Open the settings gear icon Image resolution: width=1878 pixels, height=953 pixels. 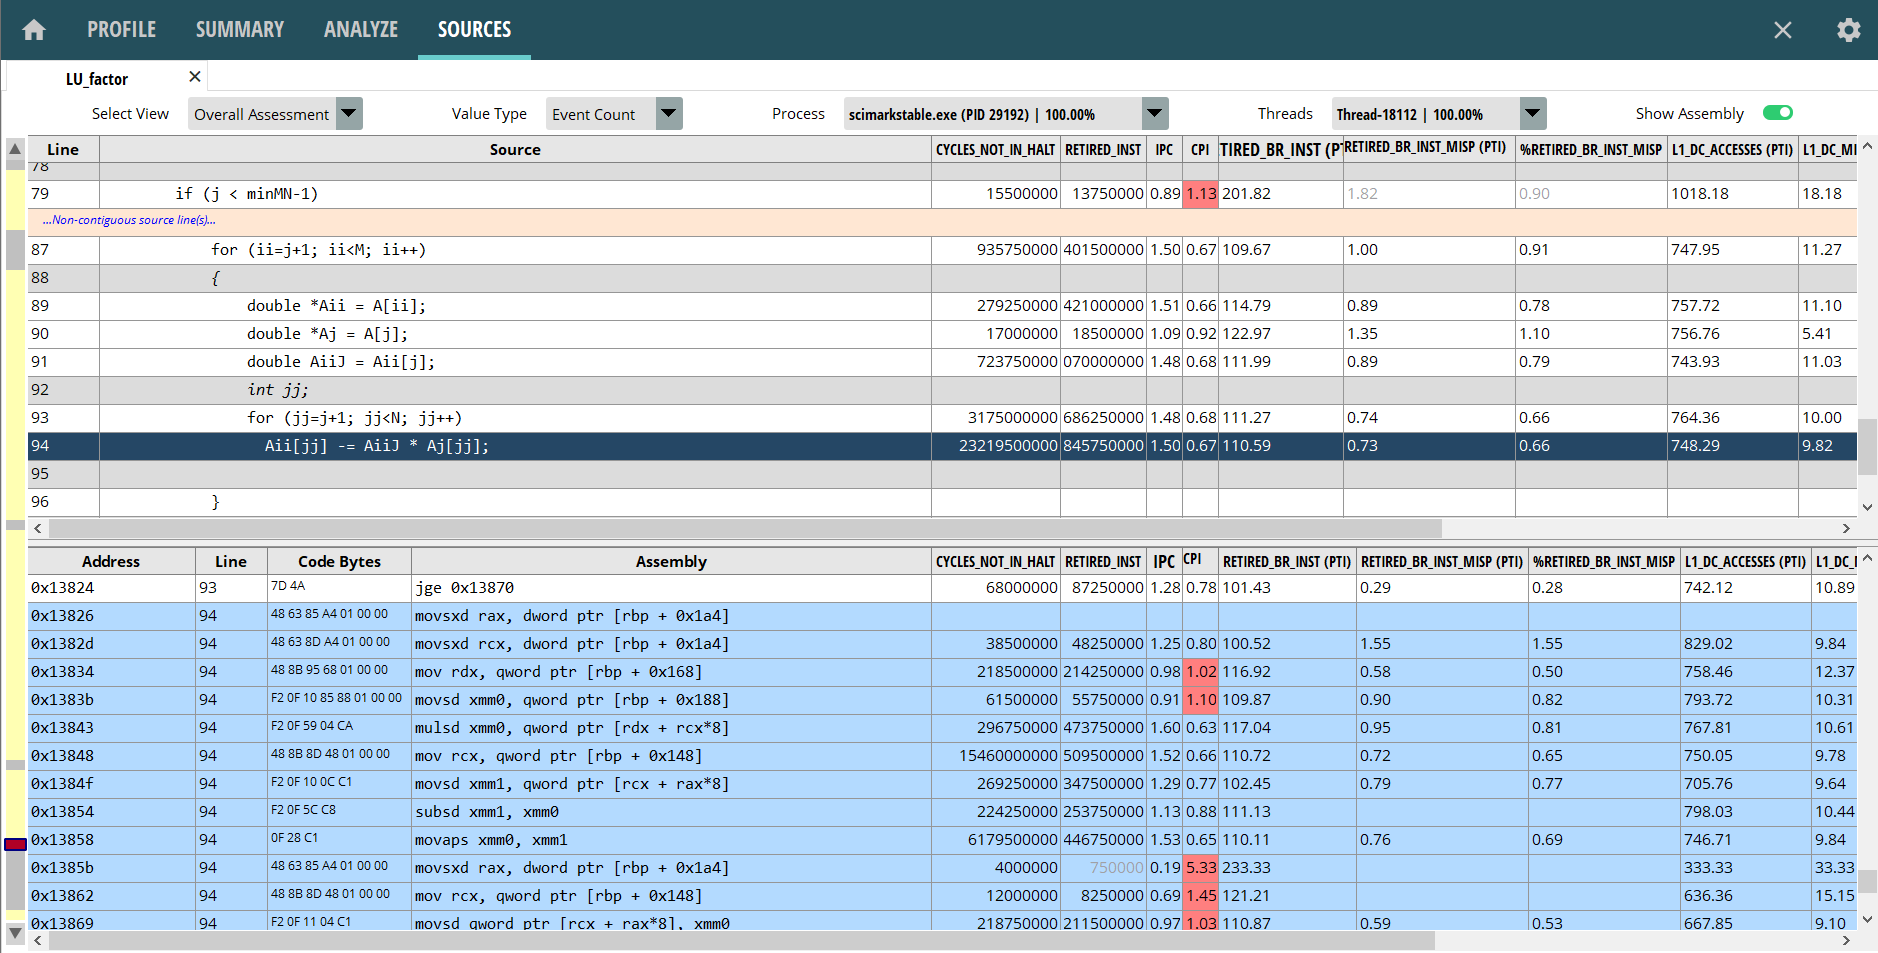(1848, 30)
